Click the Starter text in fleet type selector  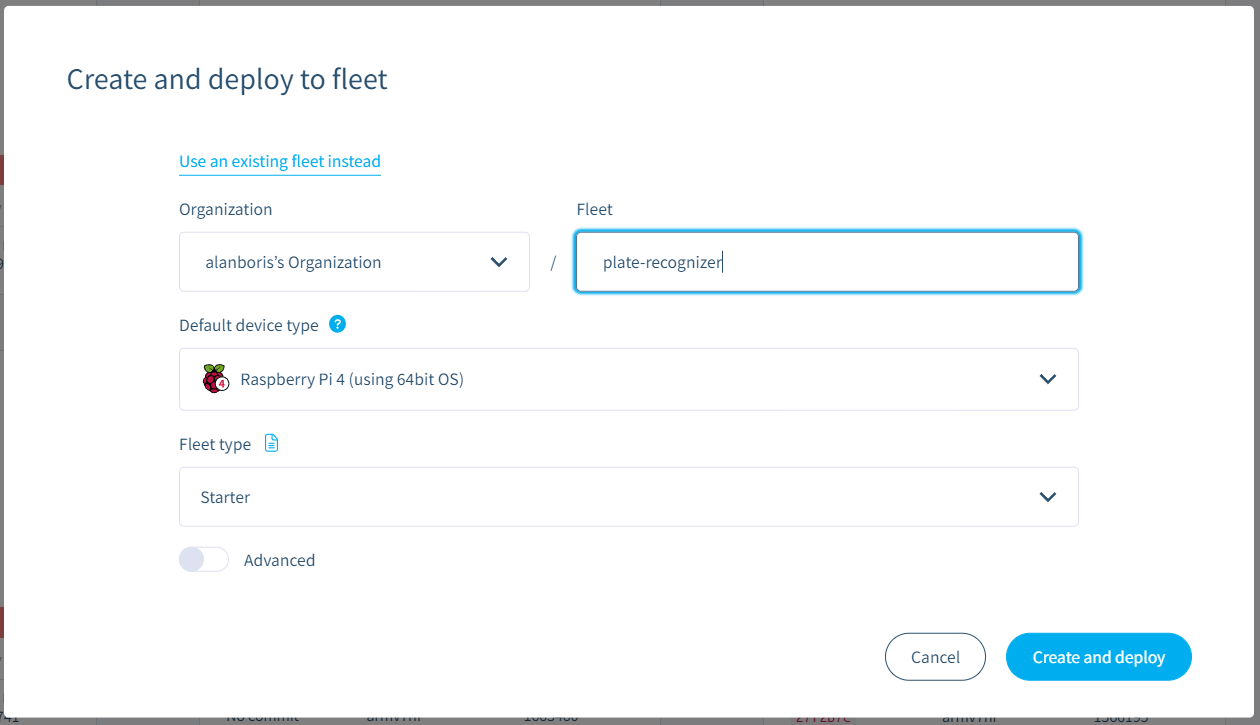pos(225,496)
